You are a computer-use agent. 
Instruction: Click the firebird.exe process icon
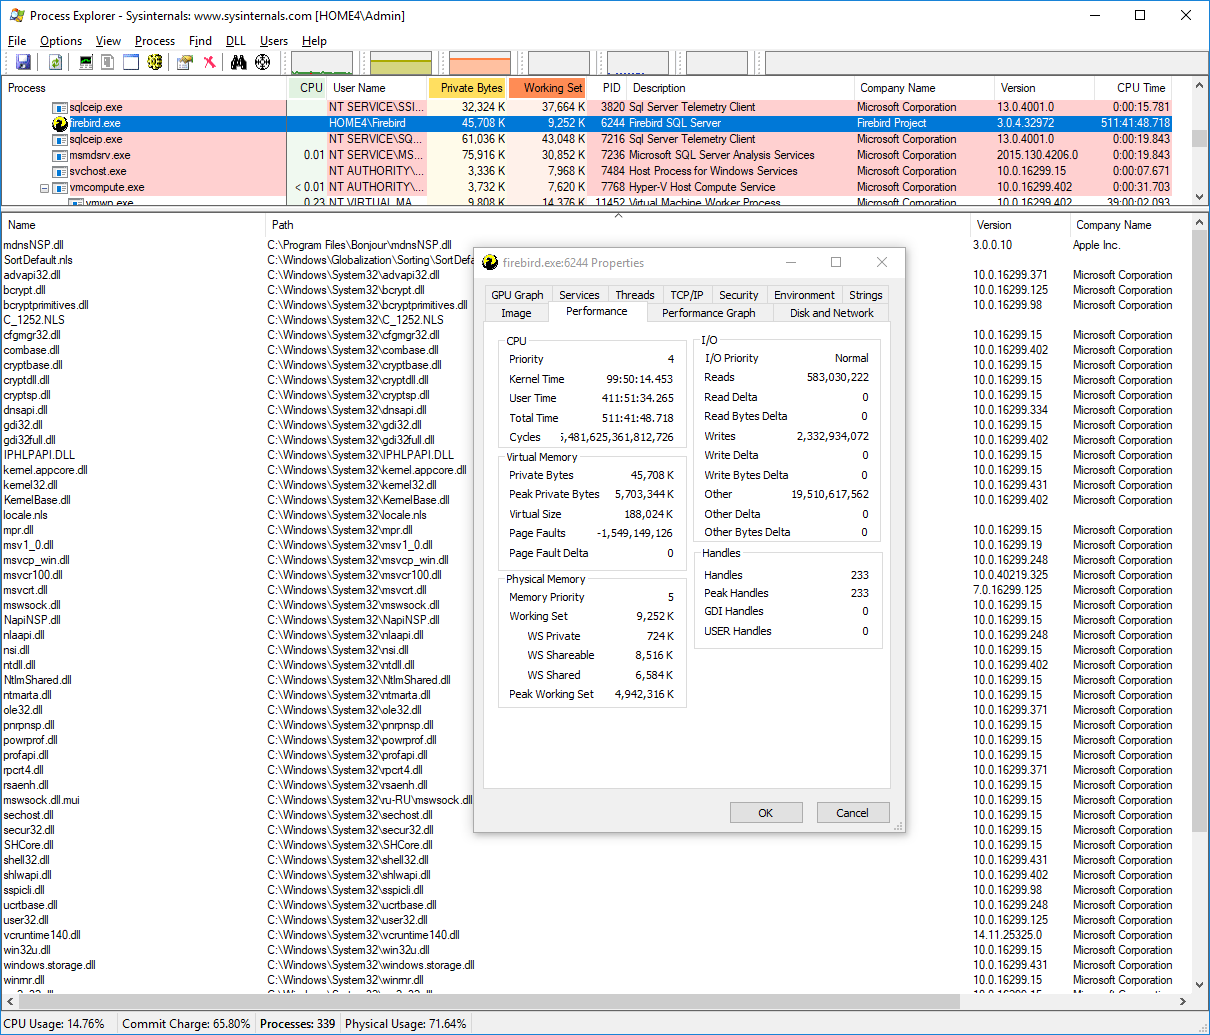(x=60, y=123)
